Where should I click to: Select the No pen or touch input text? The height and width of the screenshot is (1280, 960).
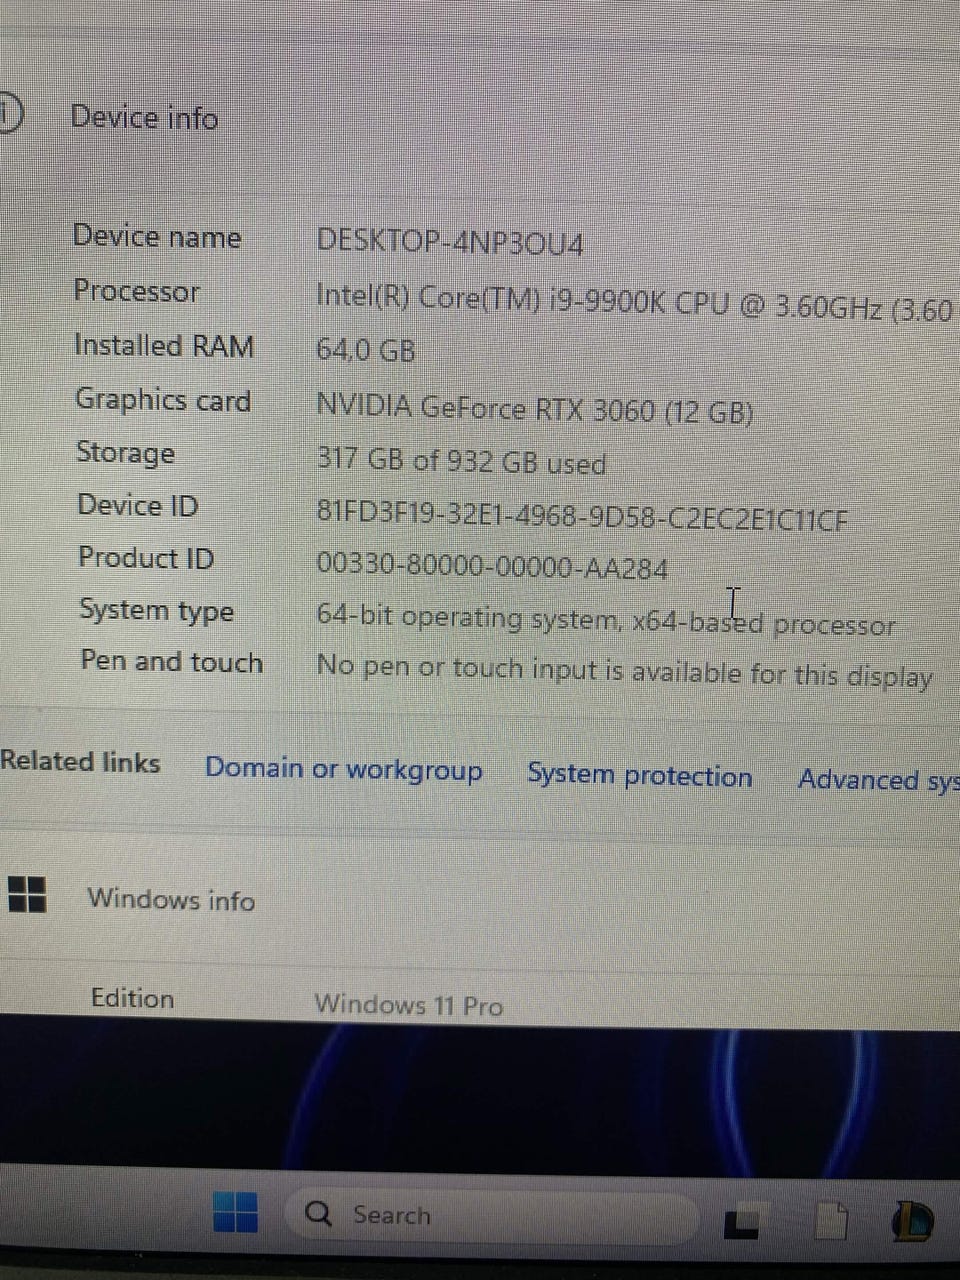coord(625,670)
